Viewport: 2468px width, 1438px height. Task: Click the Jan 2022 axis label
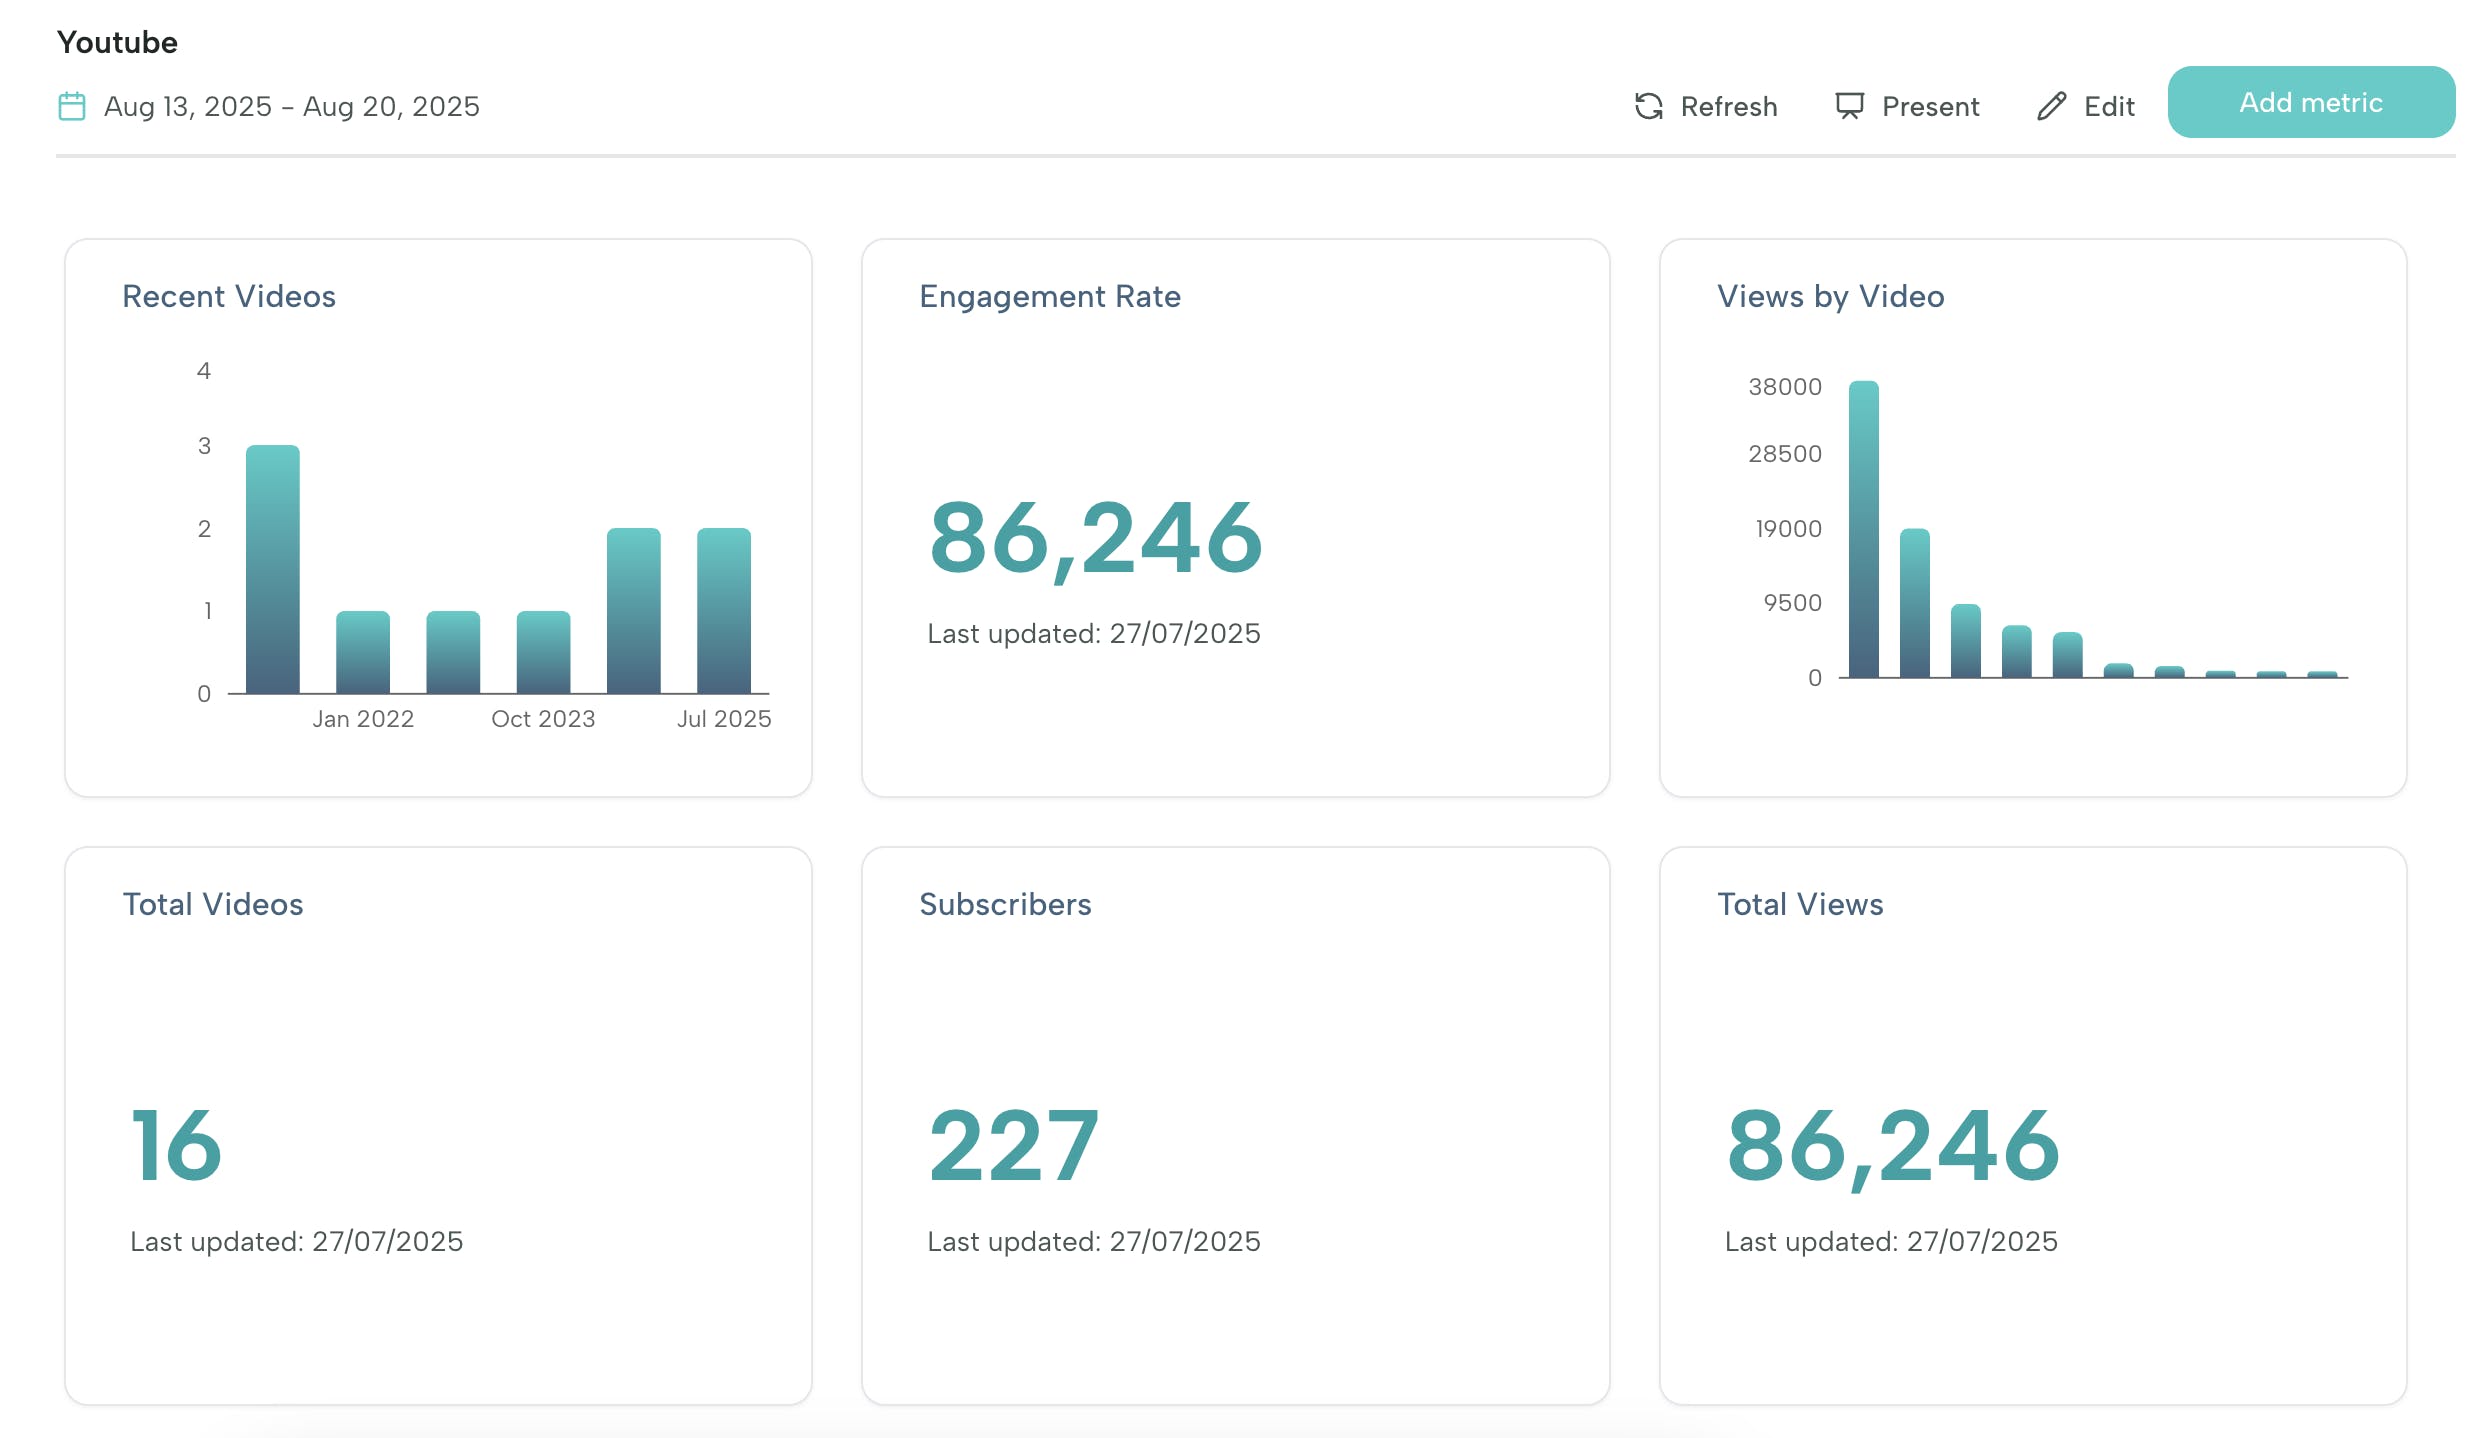click(363, 719)
